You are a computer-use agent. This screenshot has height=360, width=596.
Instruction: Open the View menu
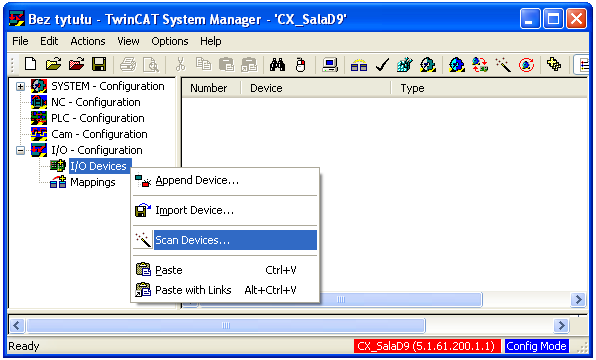128,41
